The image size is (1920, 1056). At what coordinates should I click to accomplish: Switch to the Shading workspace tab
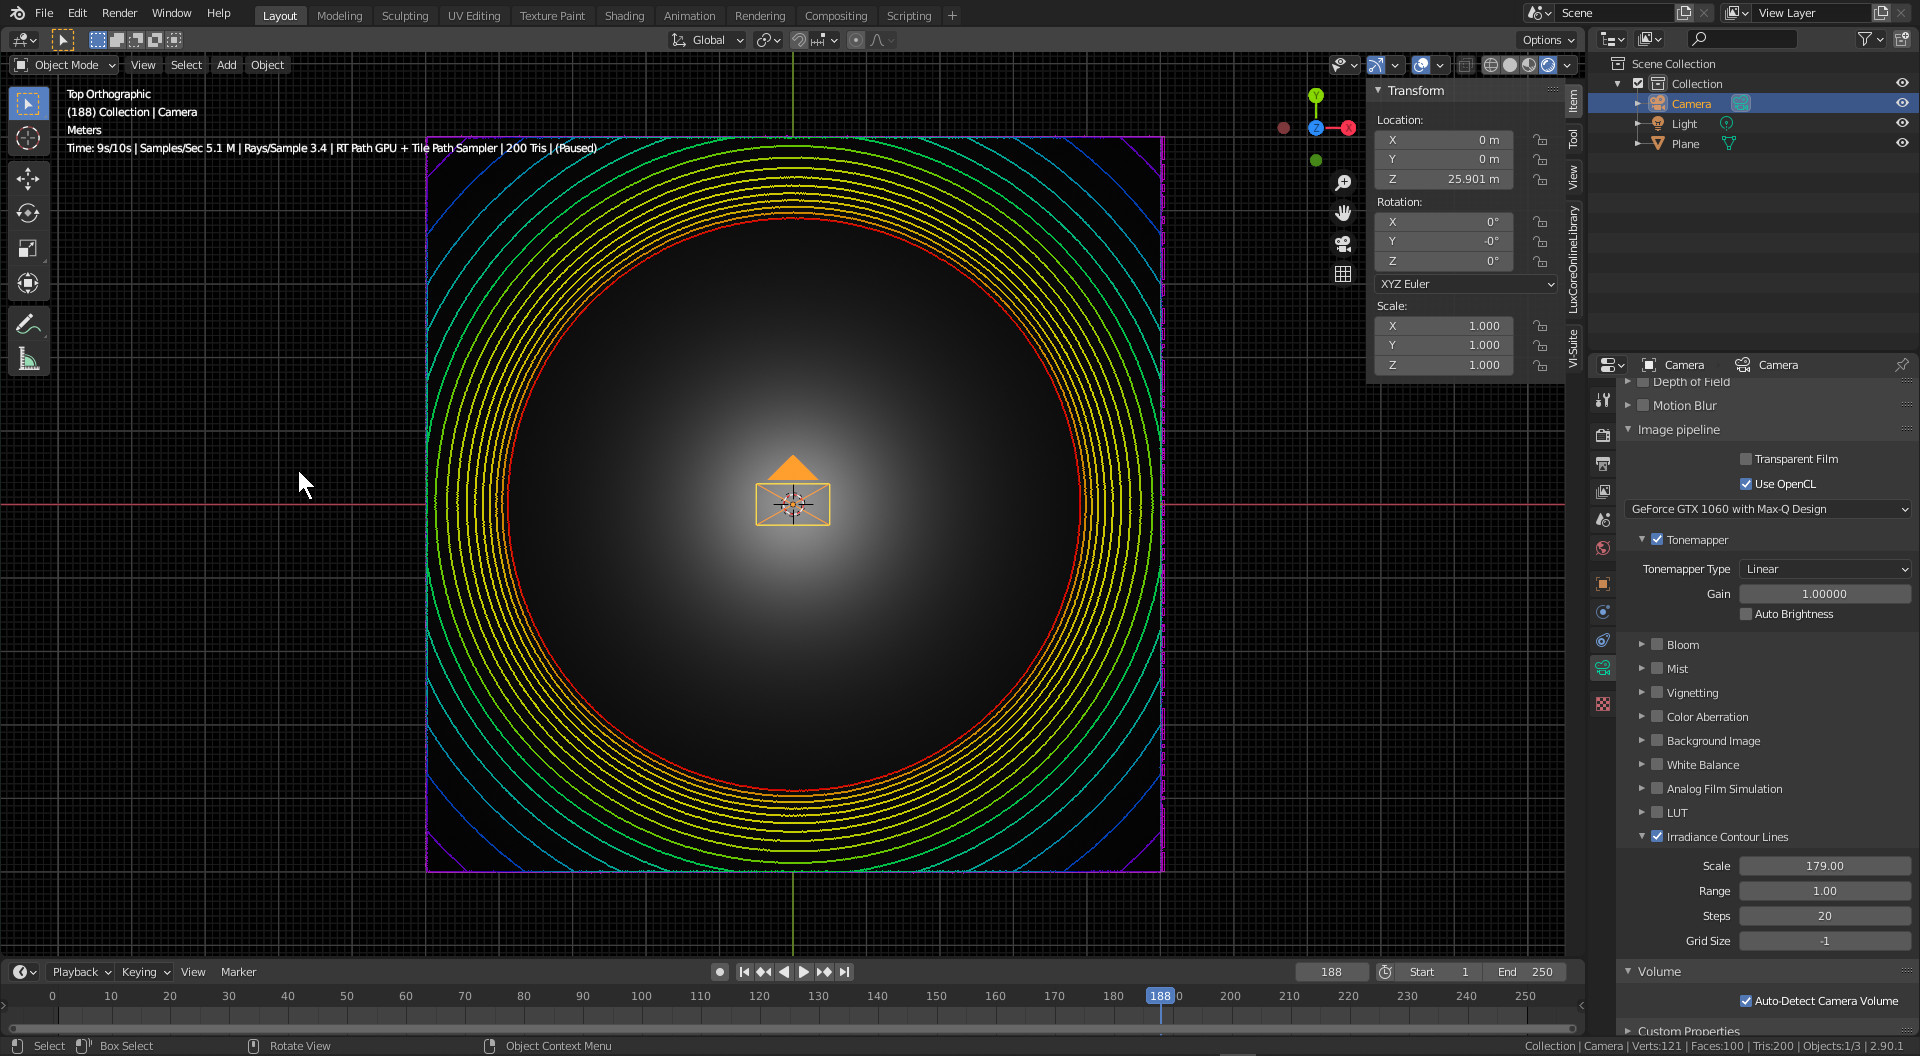point(624,15)
